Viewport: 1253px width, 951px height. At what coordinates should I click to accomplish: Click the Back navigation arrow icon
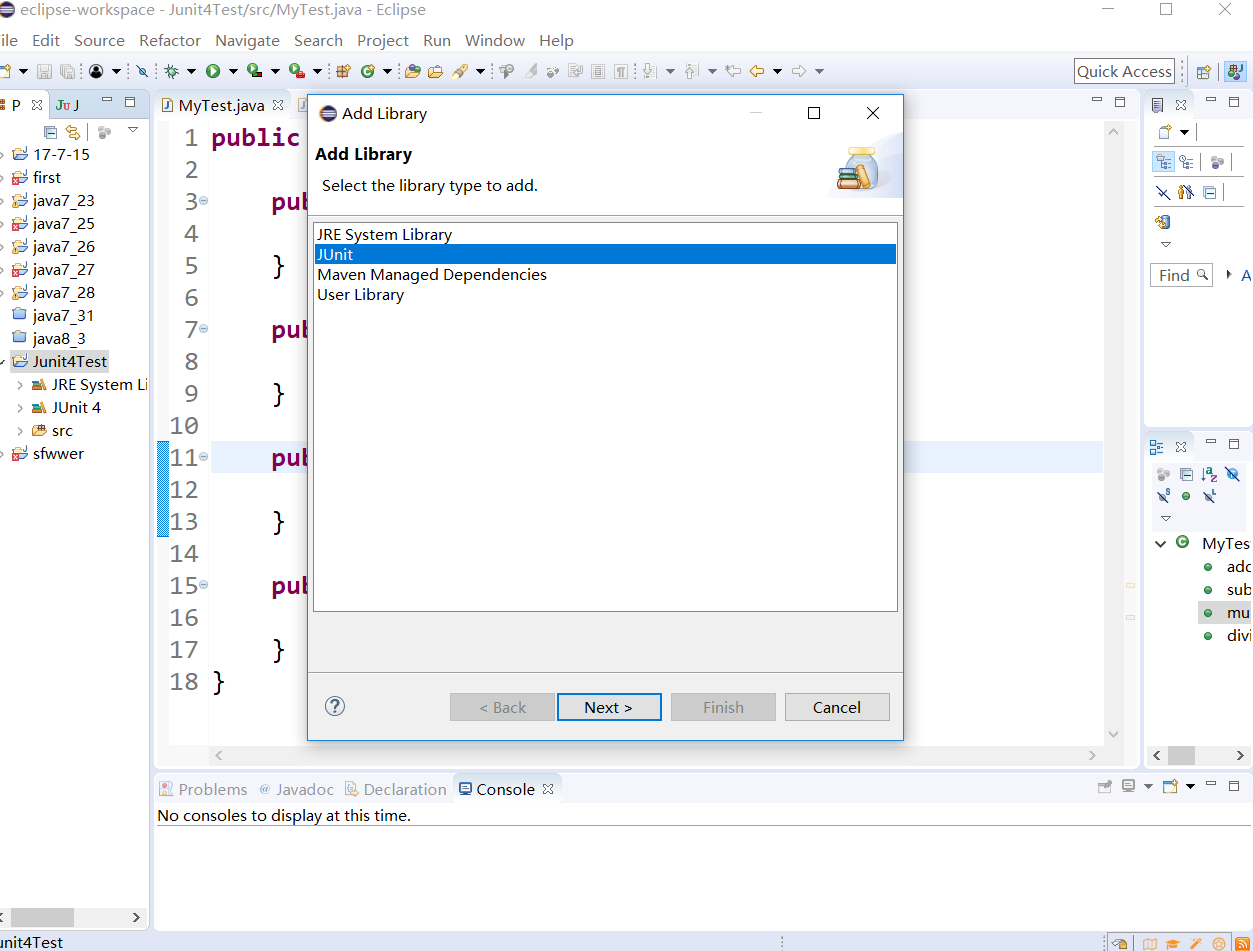pyautogui.click(x=757, y=71)
